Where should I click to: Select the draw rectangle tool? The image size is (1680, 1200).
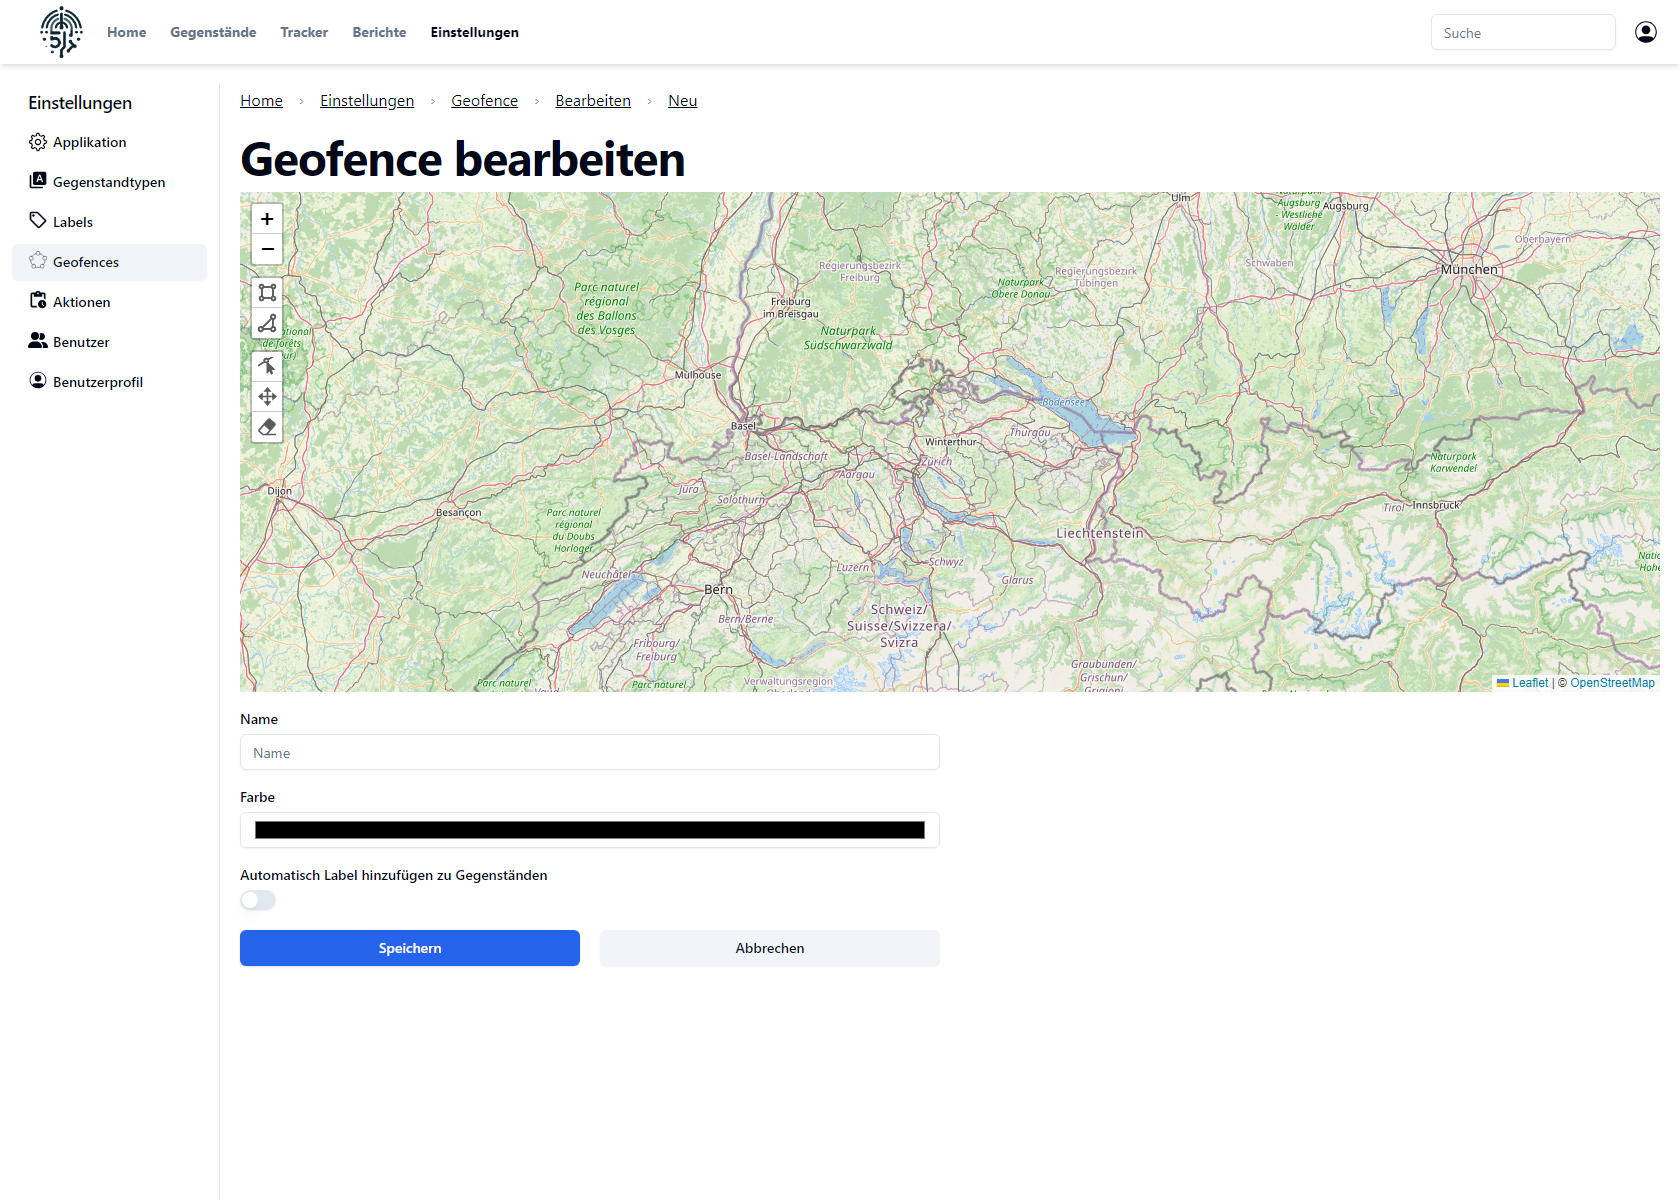point(267,293)
